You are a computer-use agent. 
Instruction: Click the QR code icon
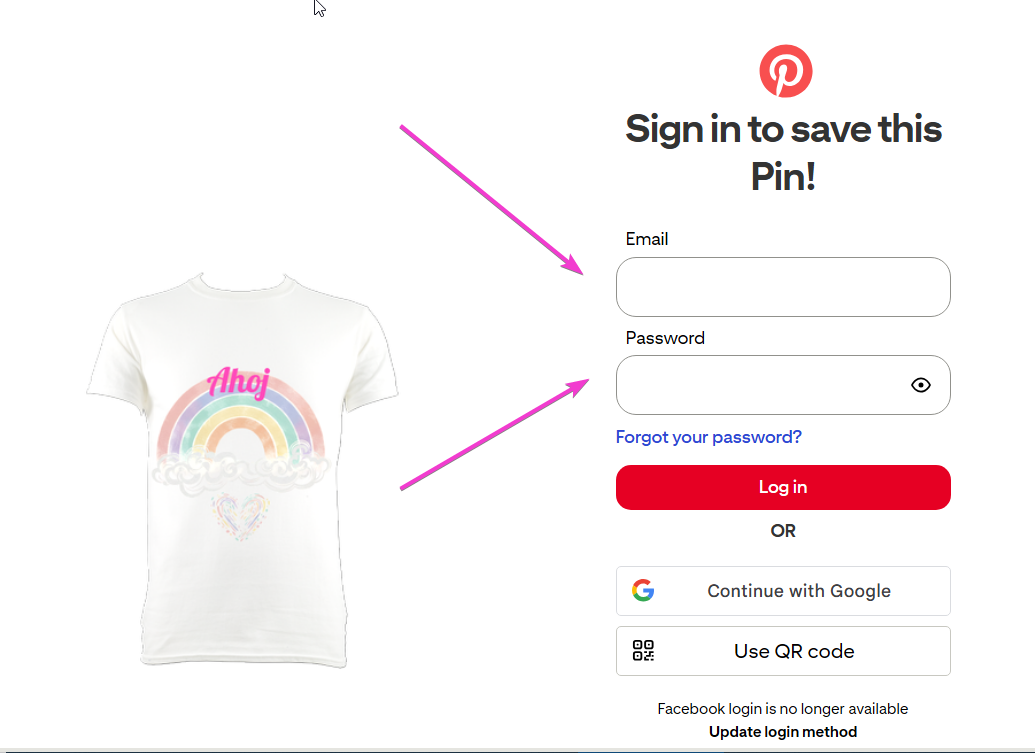tap(644, 651)
